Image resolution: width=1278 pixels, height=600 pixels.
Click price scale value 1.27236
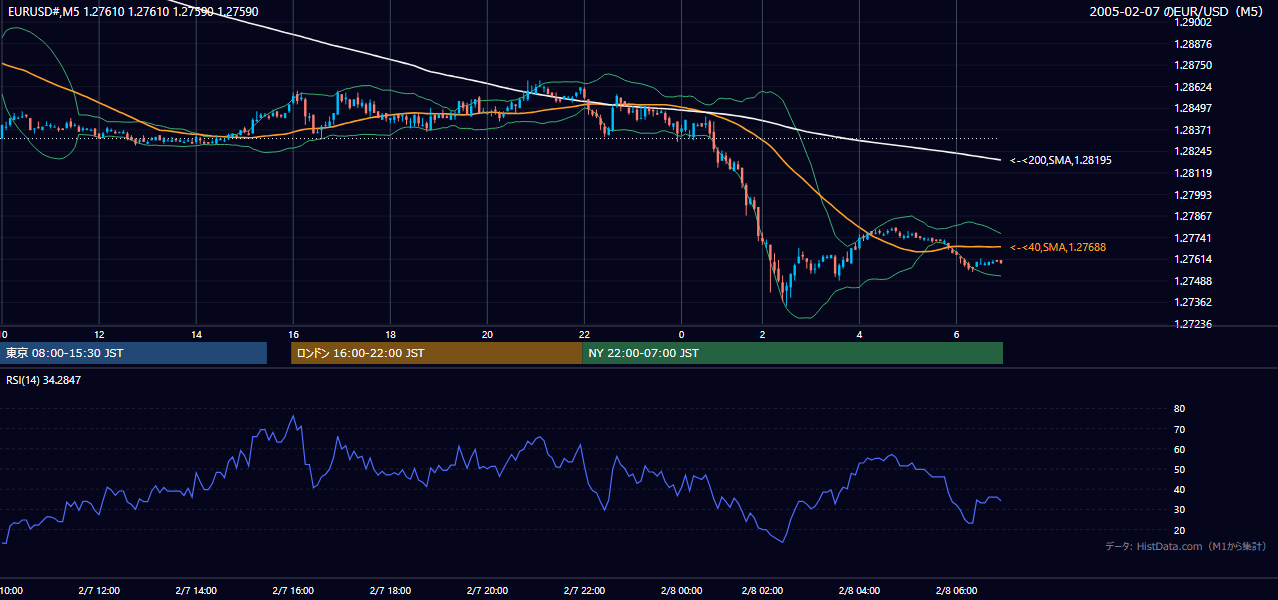(x=1192, y=324)
